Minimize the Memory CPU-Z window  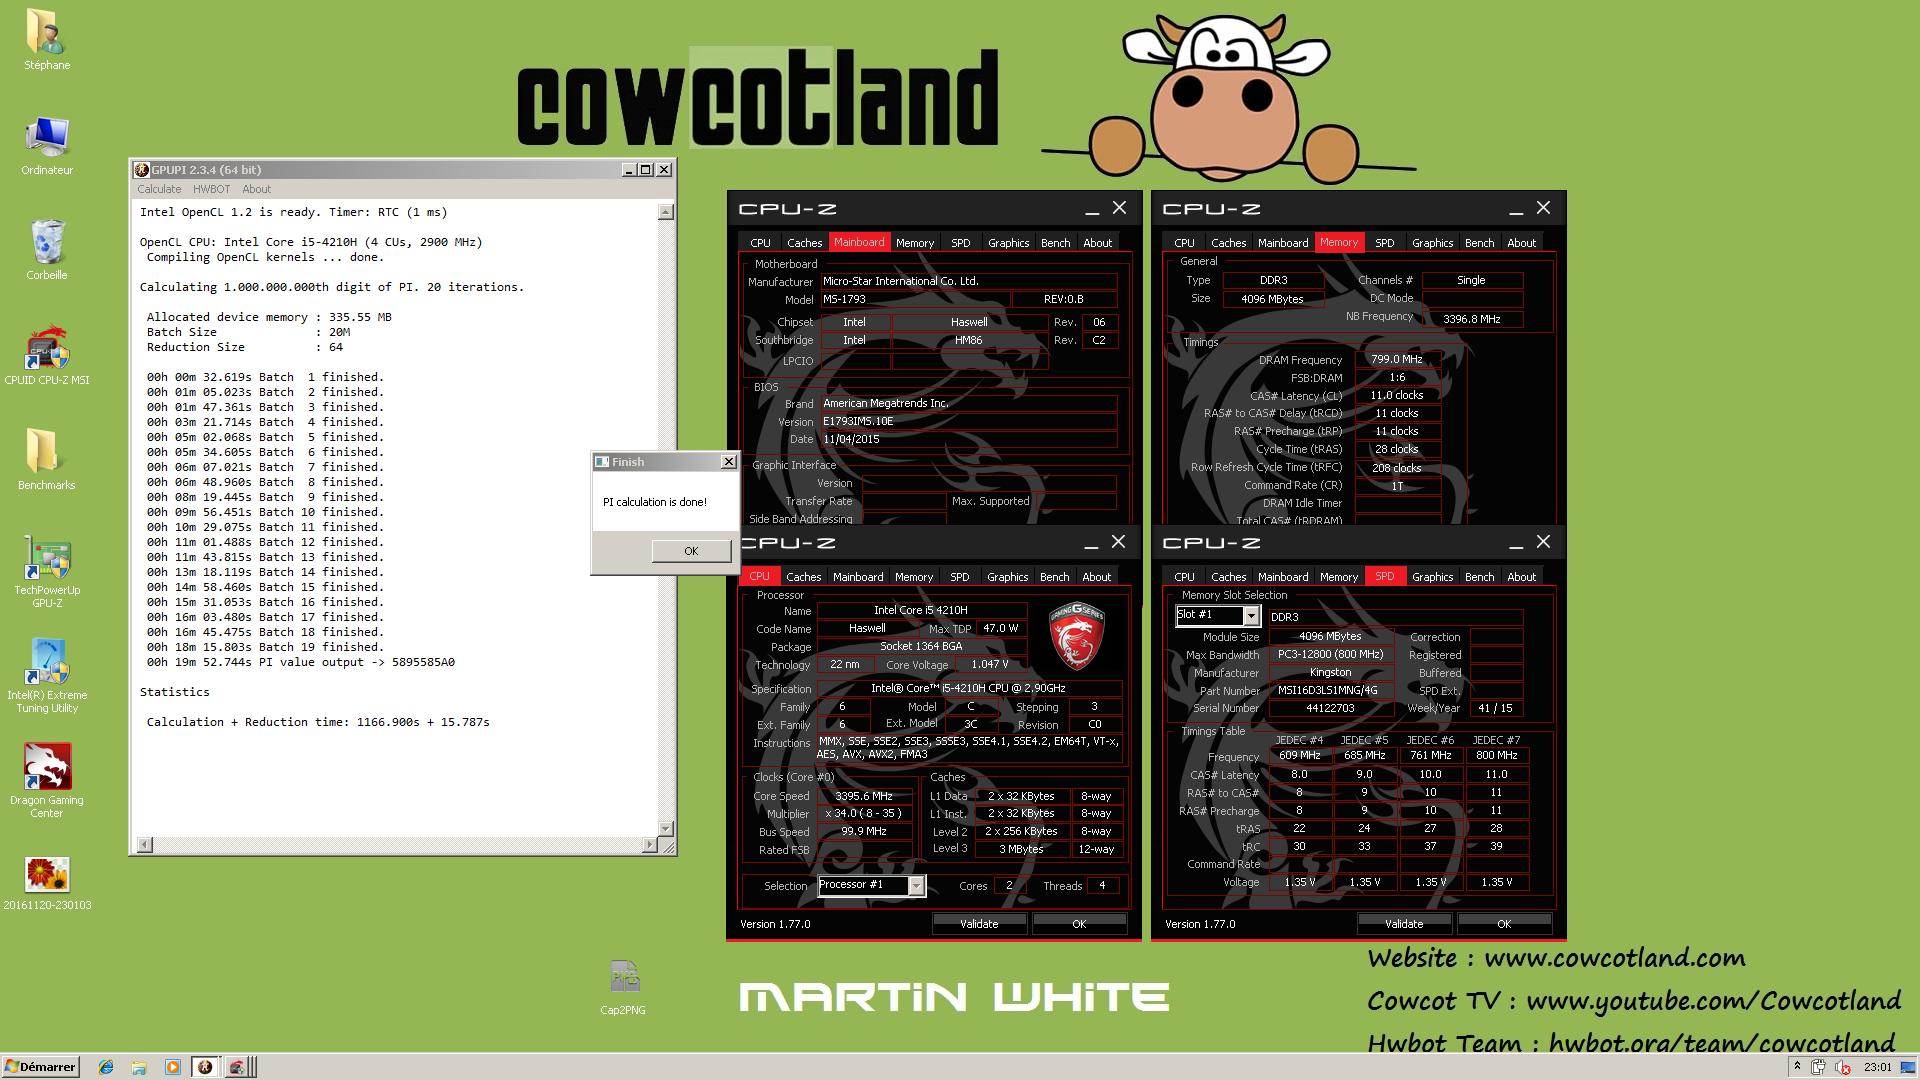click(1516, 210)
